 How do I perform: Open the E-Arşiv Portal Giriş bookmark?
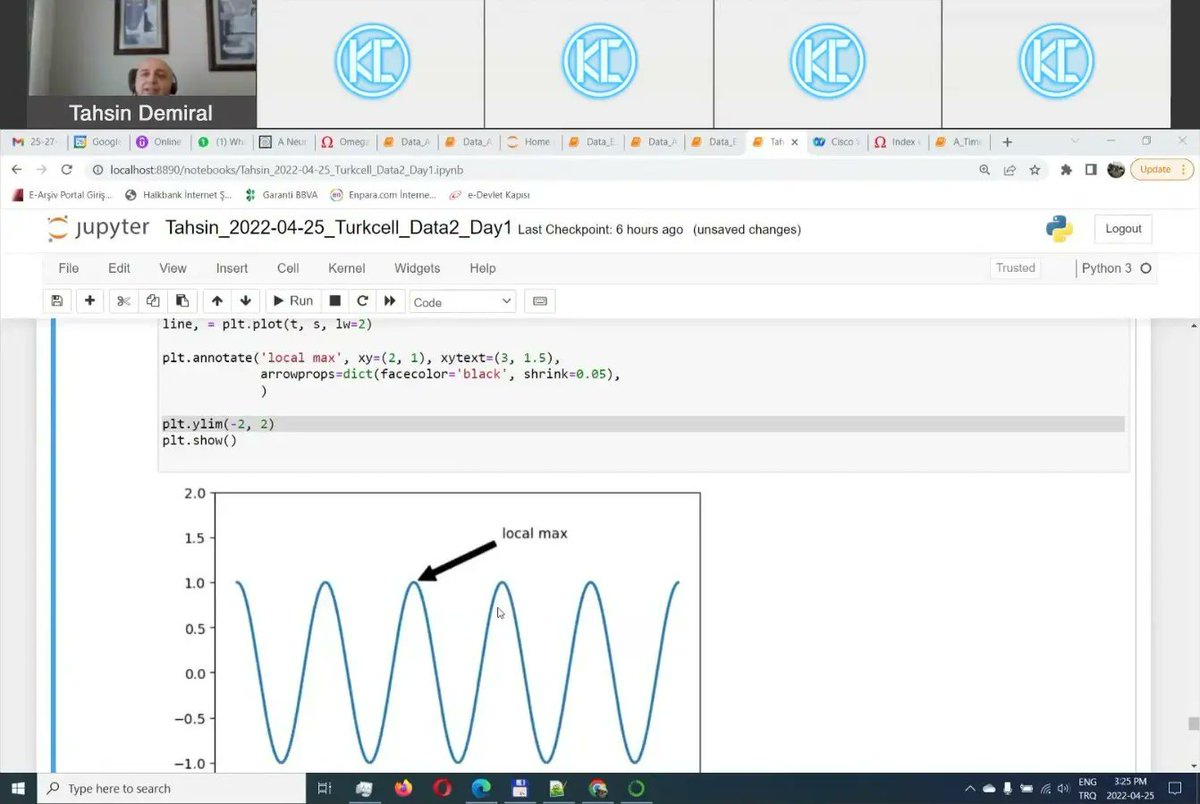click(62, 195)
